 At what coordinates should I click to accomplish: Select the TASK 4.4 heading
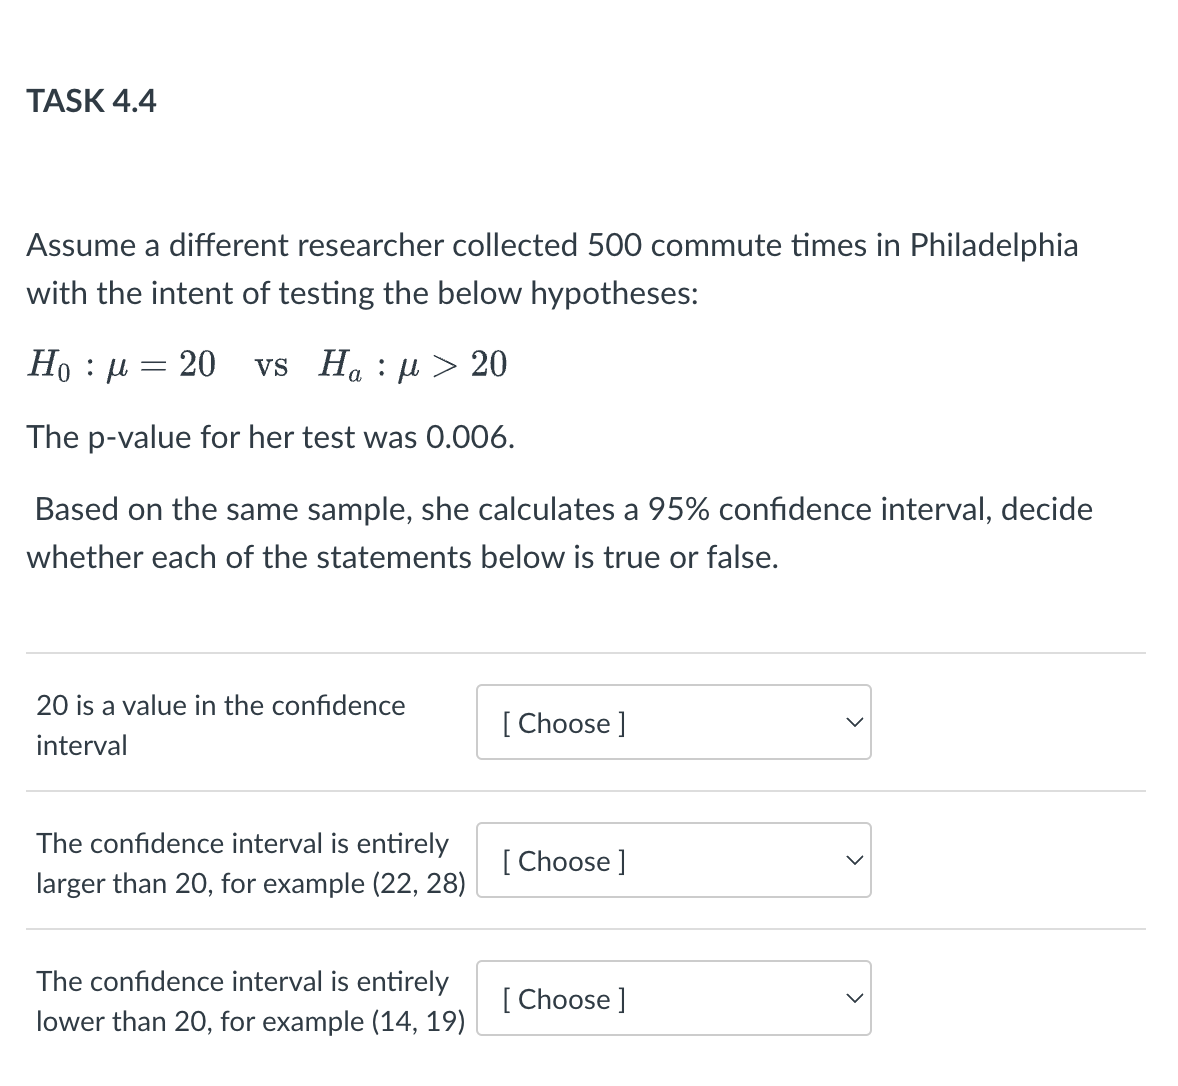91,100
